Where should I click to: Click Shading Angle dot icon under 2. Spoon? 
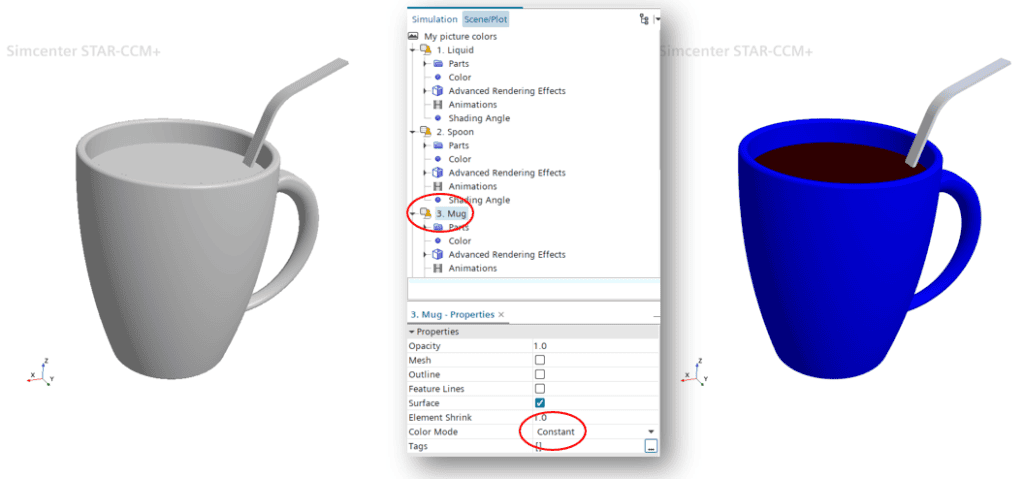point(438,201)
